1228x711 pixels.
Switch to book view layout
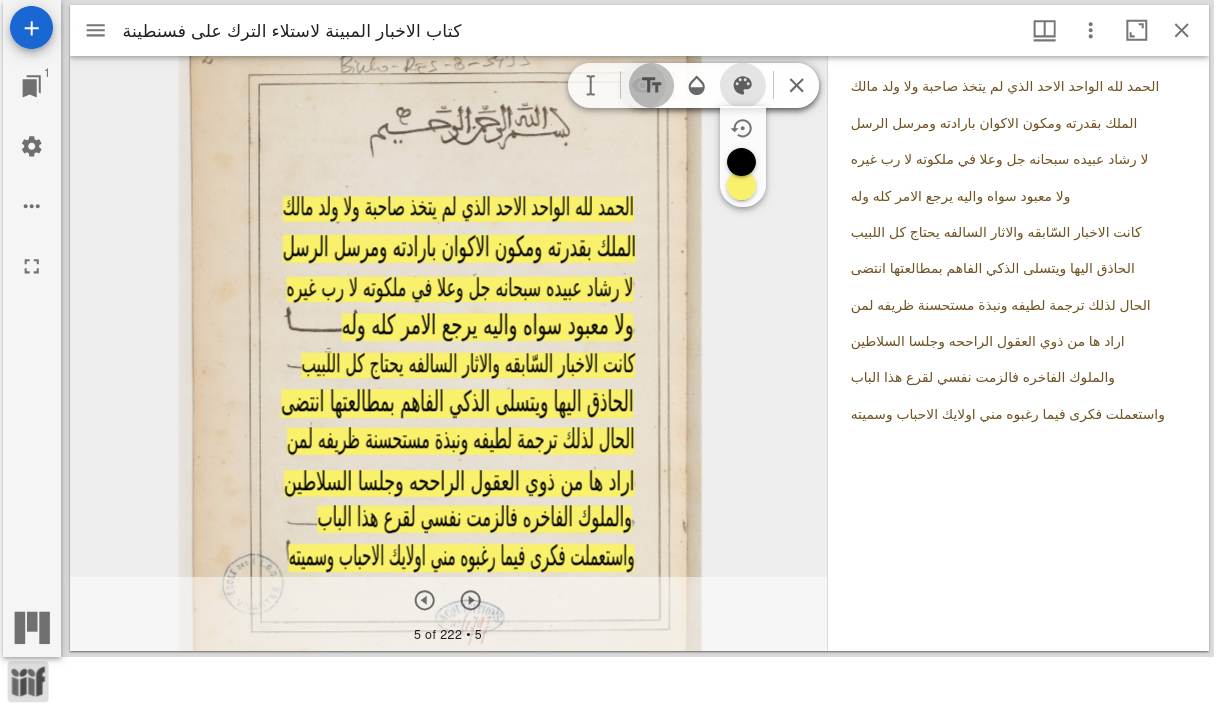point(1044,31)
